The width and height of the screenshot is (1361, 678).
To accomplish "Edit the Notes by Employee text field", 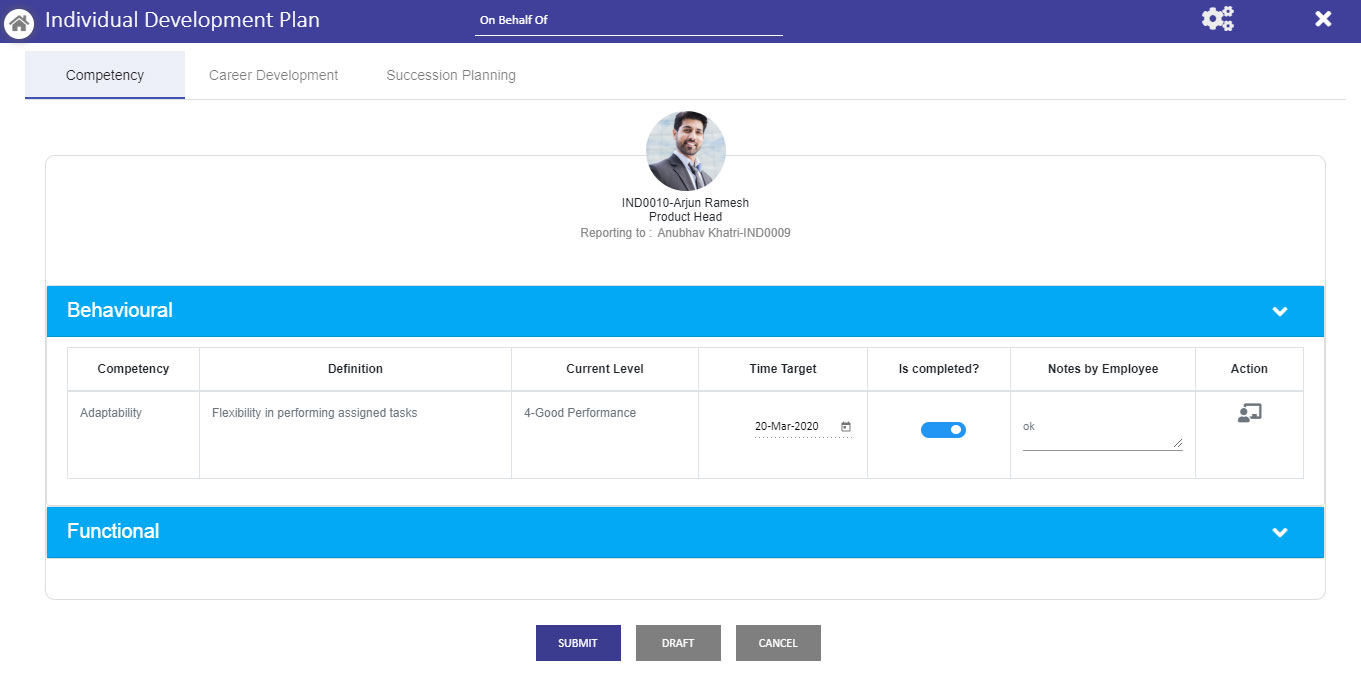I will [x=1100, y=427].
